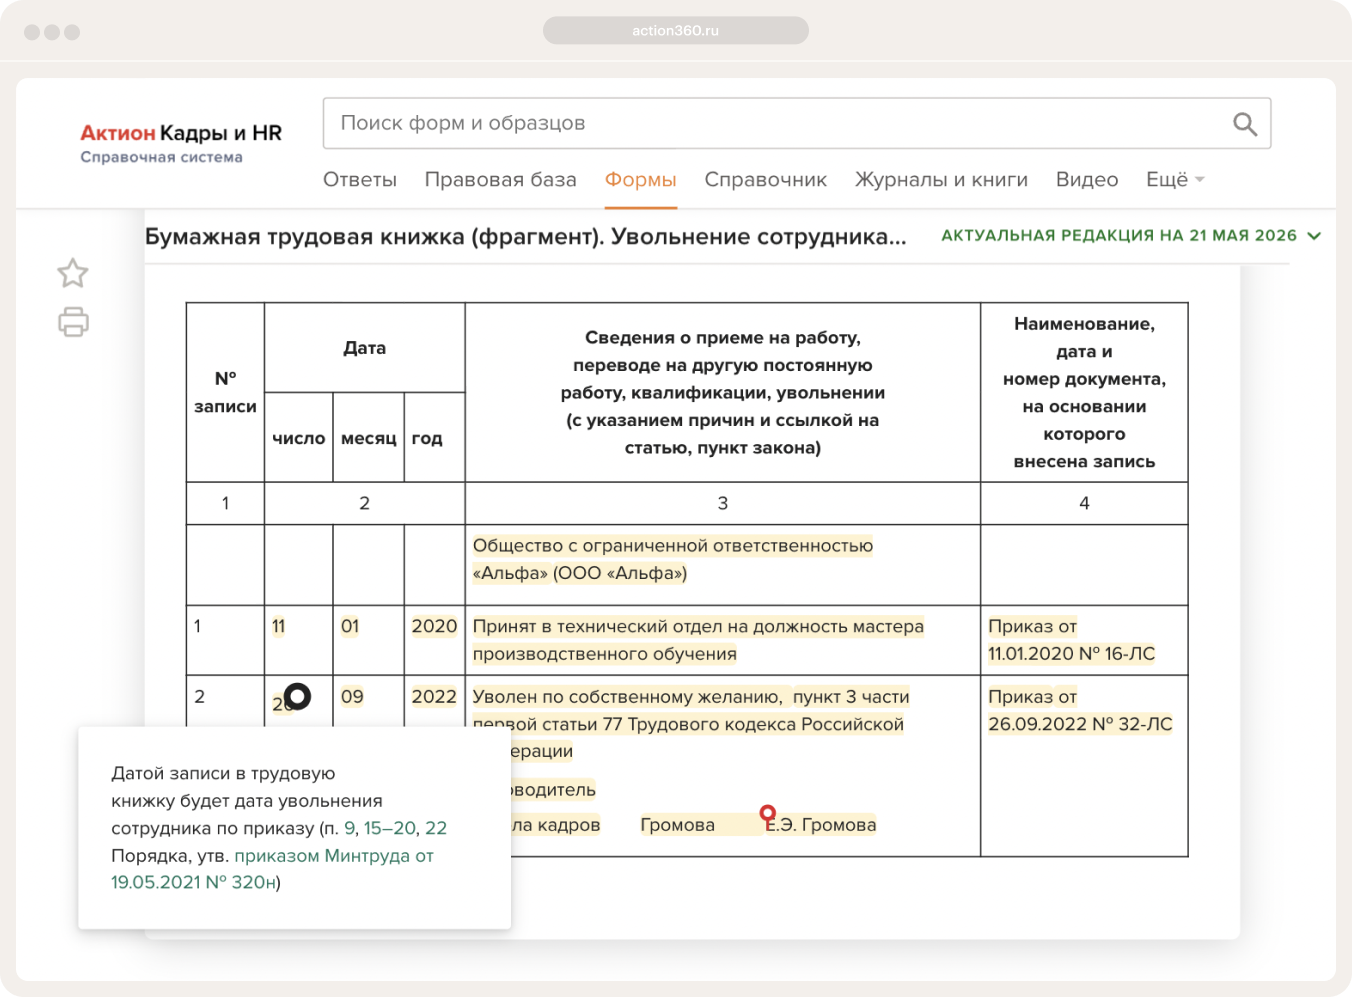The width and height of the screenshot is (1352, 997).
Task: Click column header Дата
Action: click(365, 348)
